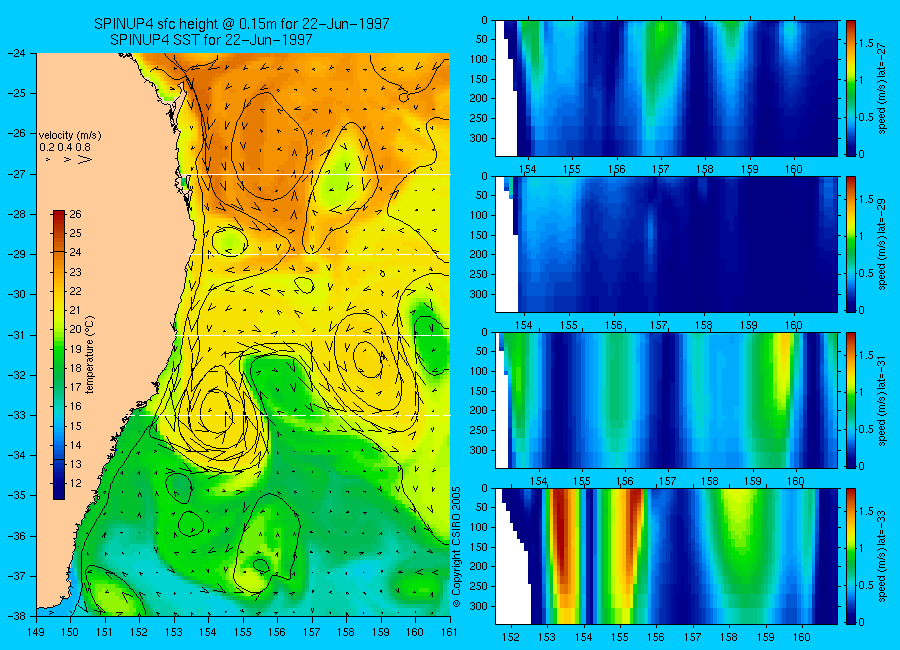
Task: Click the 160 longitude tick under lat=-29 section
Action: click(794, 326)
